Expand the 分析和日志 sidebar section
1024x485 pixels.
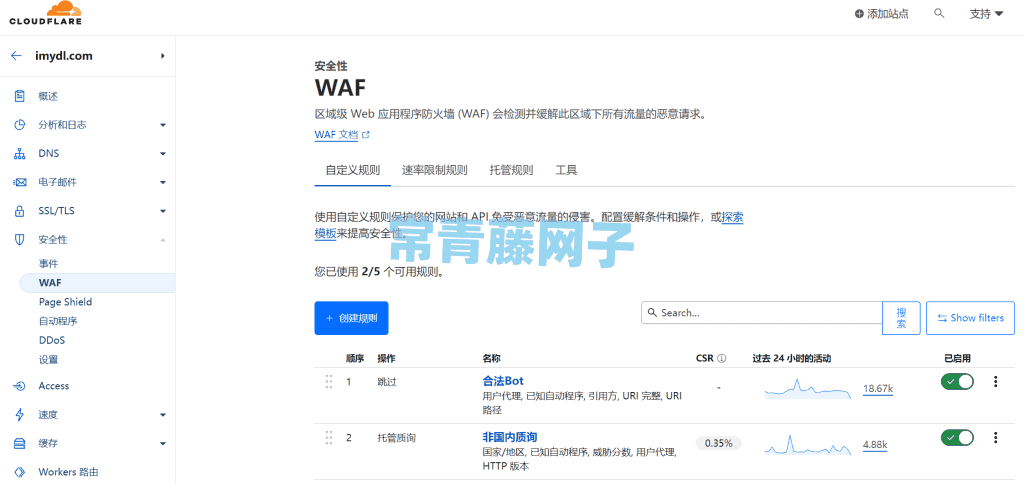[163, 125]
